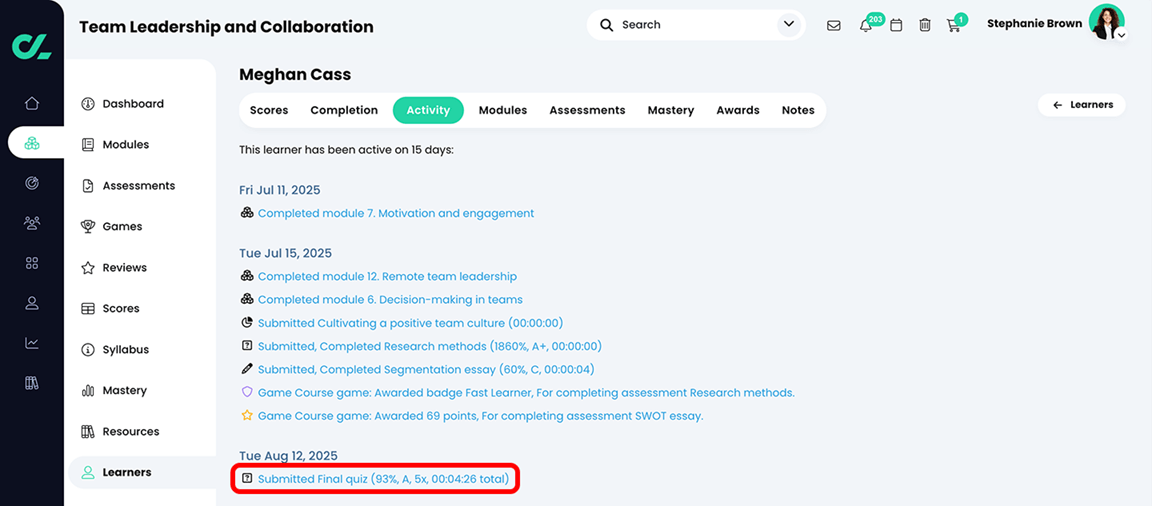Open Submitted, Completed Research methods link
Screen dimensions: 1152x506
430,346
